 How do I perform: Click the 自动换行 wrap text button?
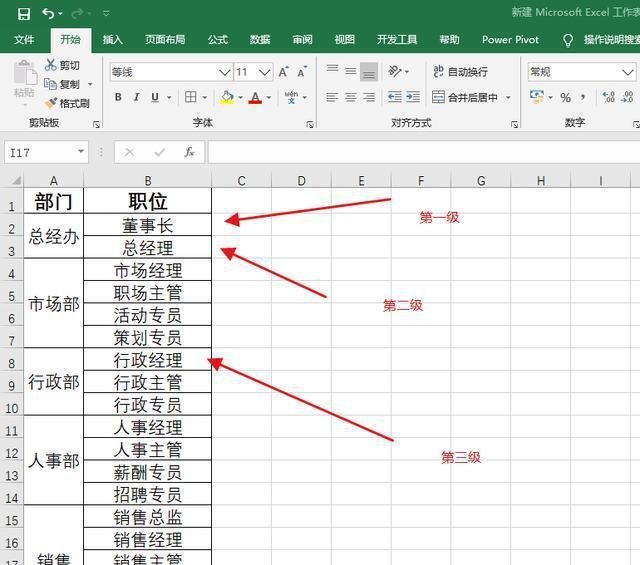click(460, 71)
